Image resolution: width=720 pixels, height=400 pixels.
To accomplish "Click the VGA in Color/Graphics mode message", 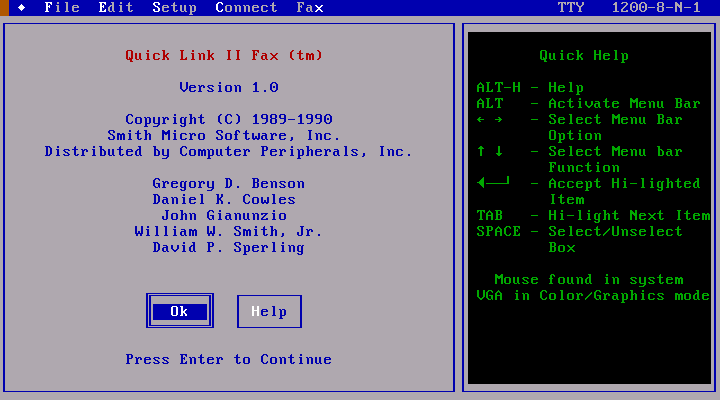I will pos(593,296).
